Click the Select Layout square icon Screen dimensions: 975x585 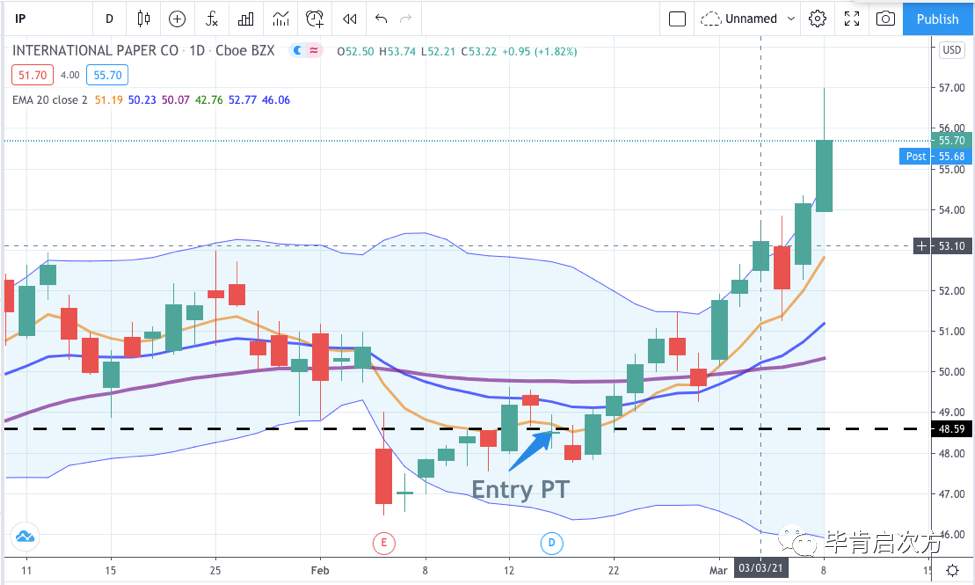[x=677, y=19]
